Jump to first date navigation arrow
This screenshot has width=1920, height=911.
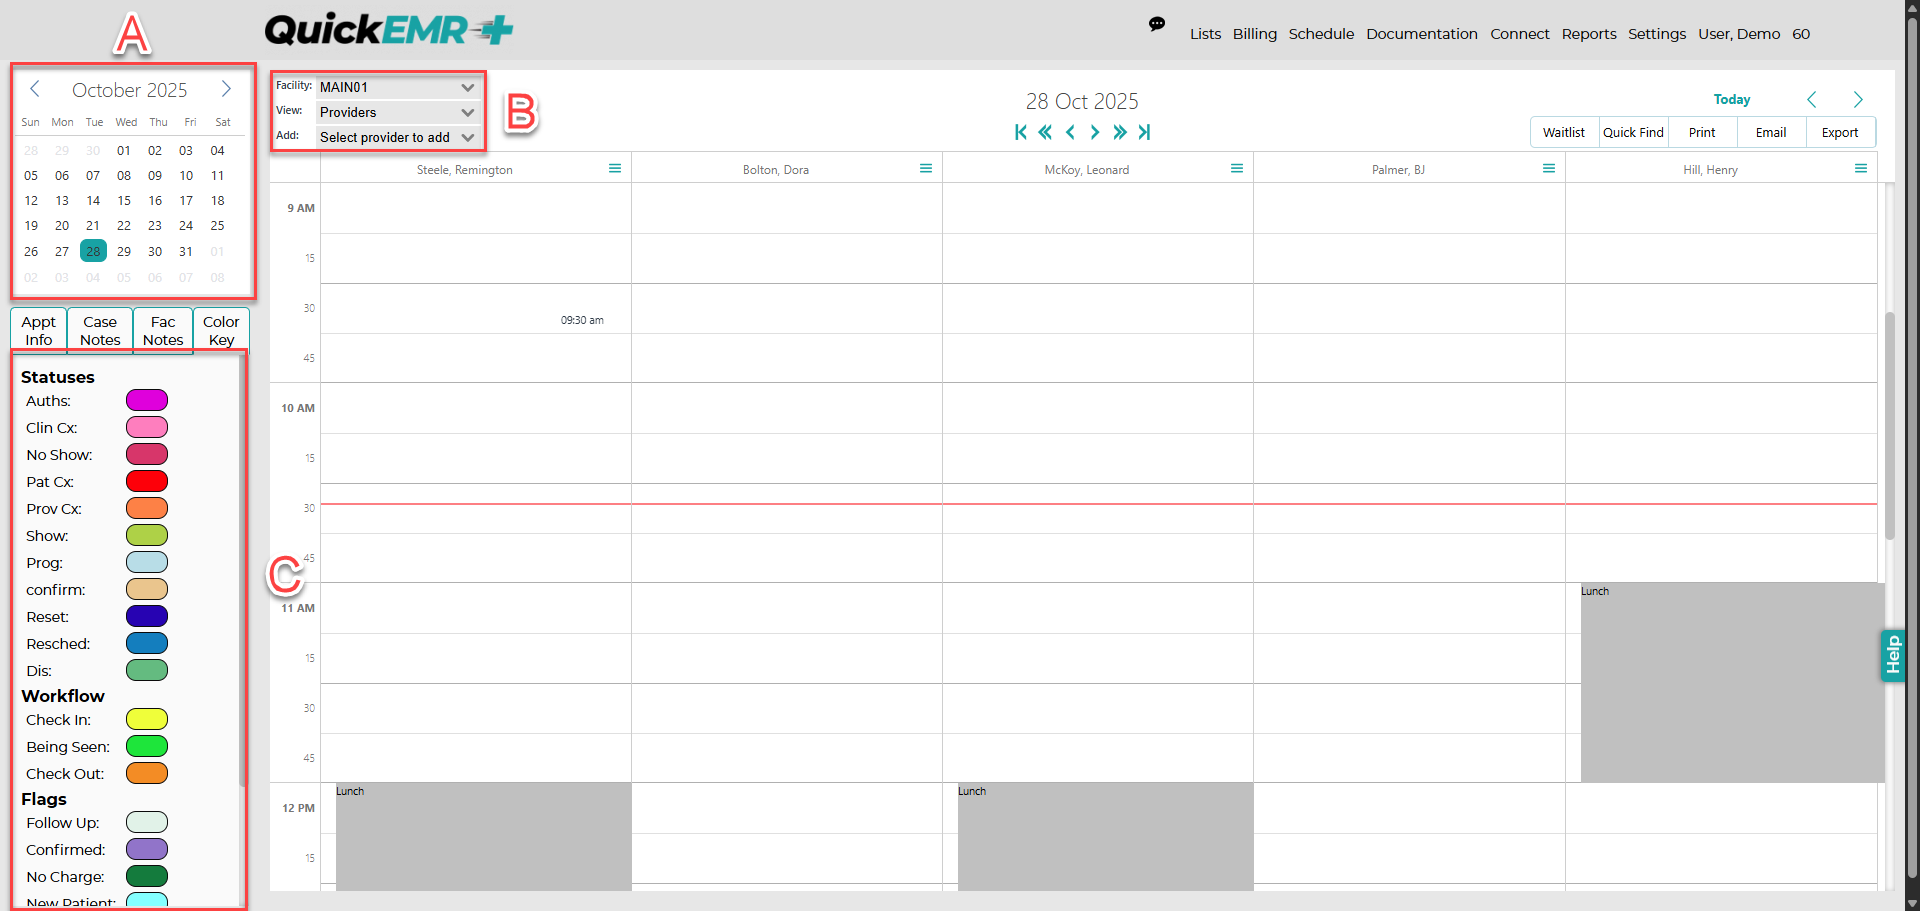[1020, 132]
